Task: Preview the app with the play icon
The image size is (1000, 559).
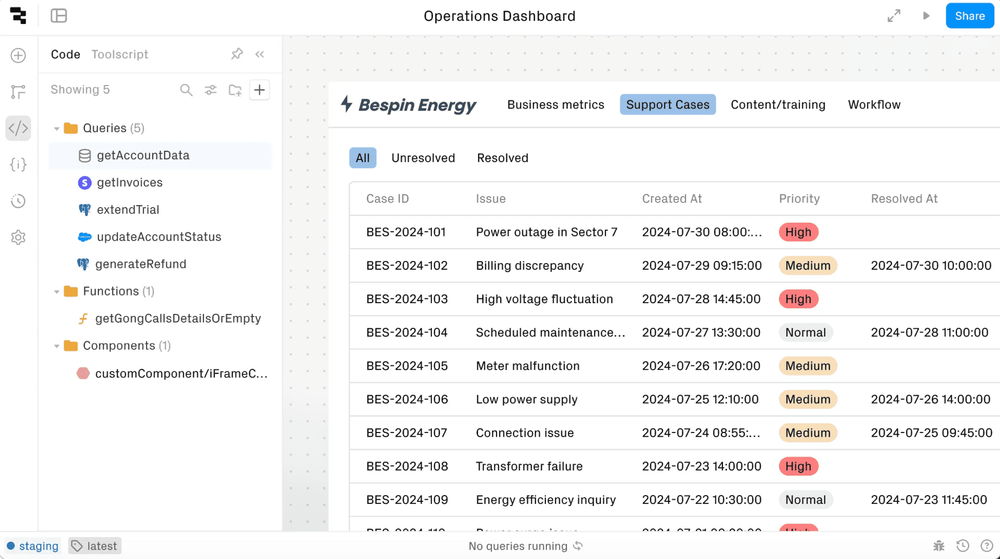Action: pyautogui.click(x=926, y=16)
